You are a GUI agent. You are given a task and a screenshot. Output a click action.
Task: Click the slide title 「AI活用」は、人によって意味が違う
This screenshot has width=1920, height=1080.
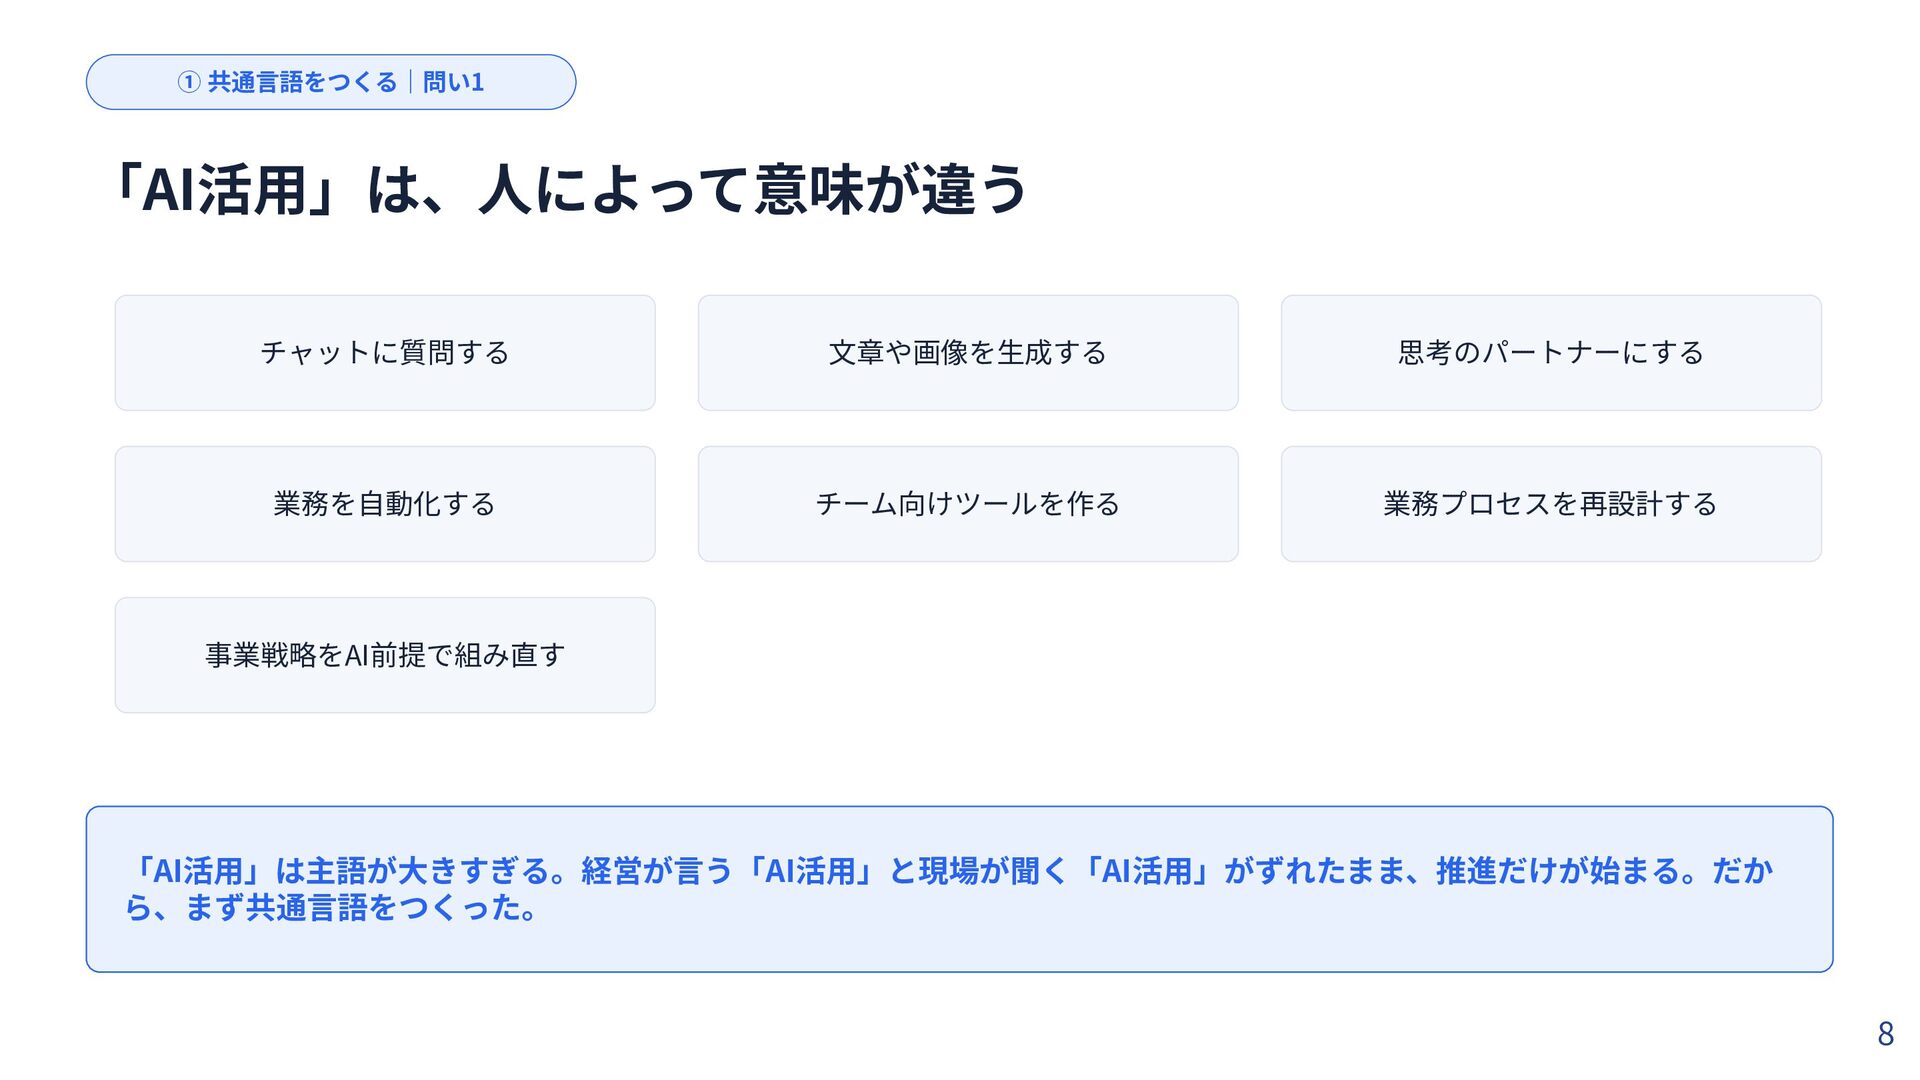point(569,189)
